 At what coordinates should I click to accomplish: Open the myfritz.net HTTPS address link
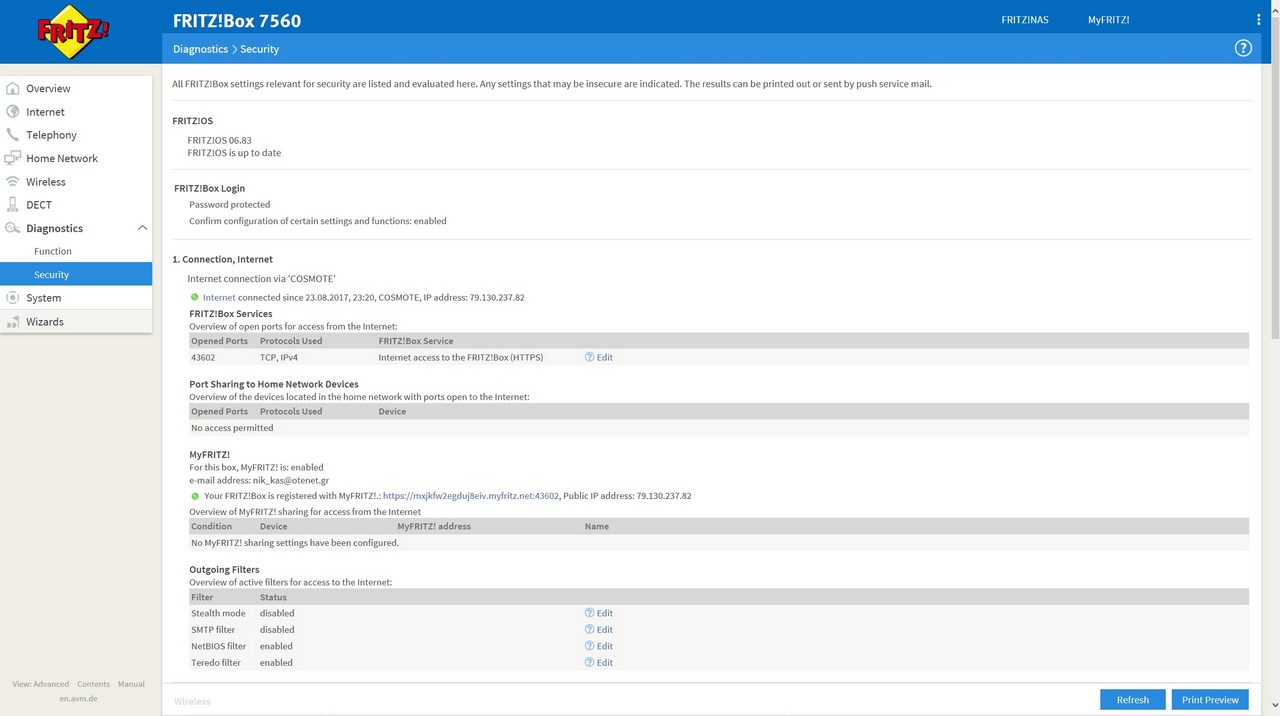pos(471,495)
